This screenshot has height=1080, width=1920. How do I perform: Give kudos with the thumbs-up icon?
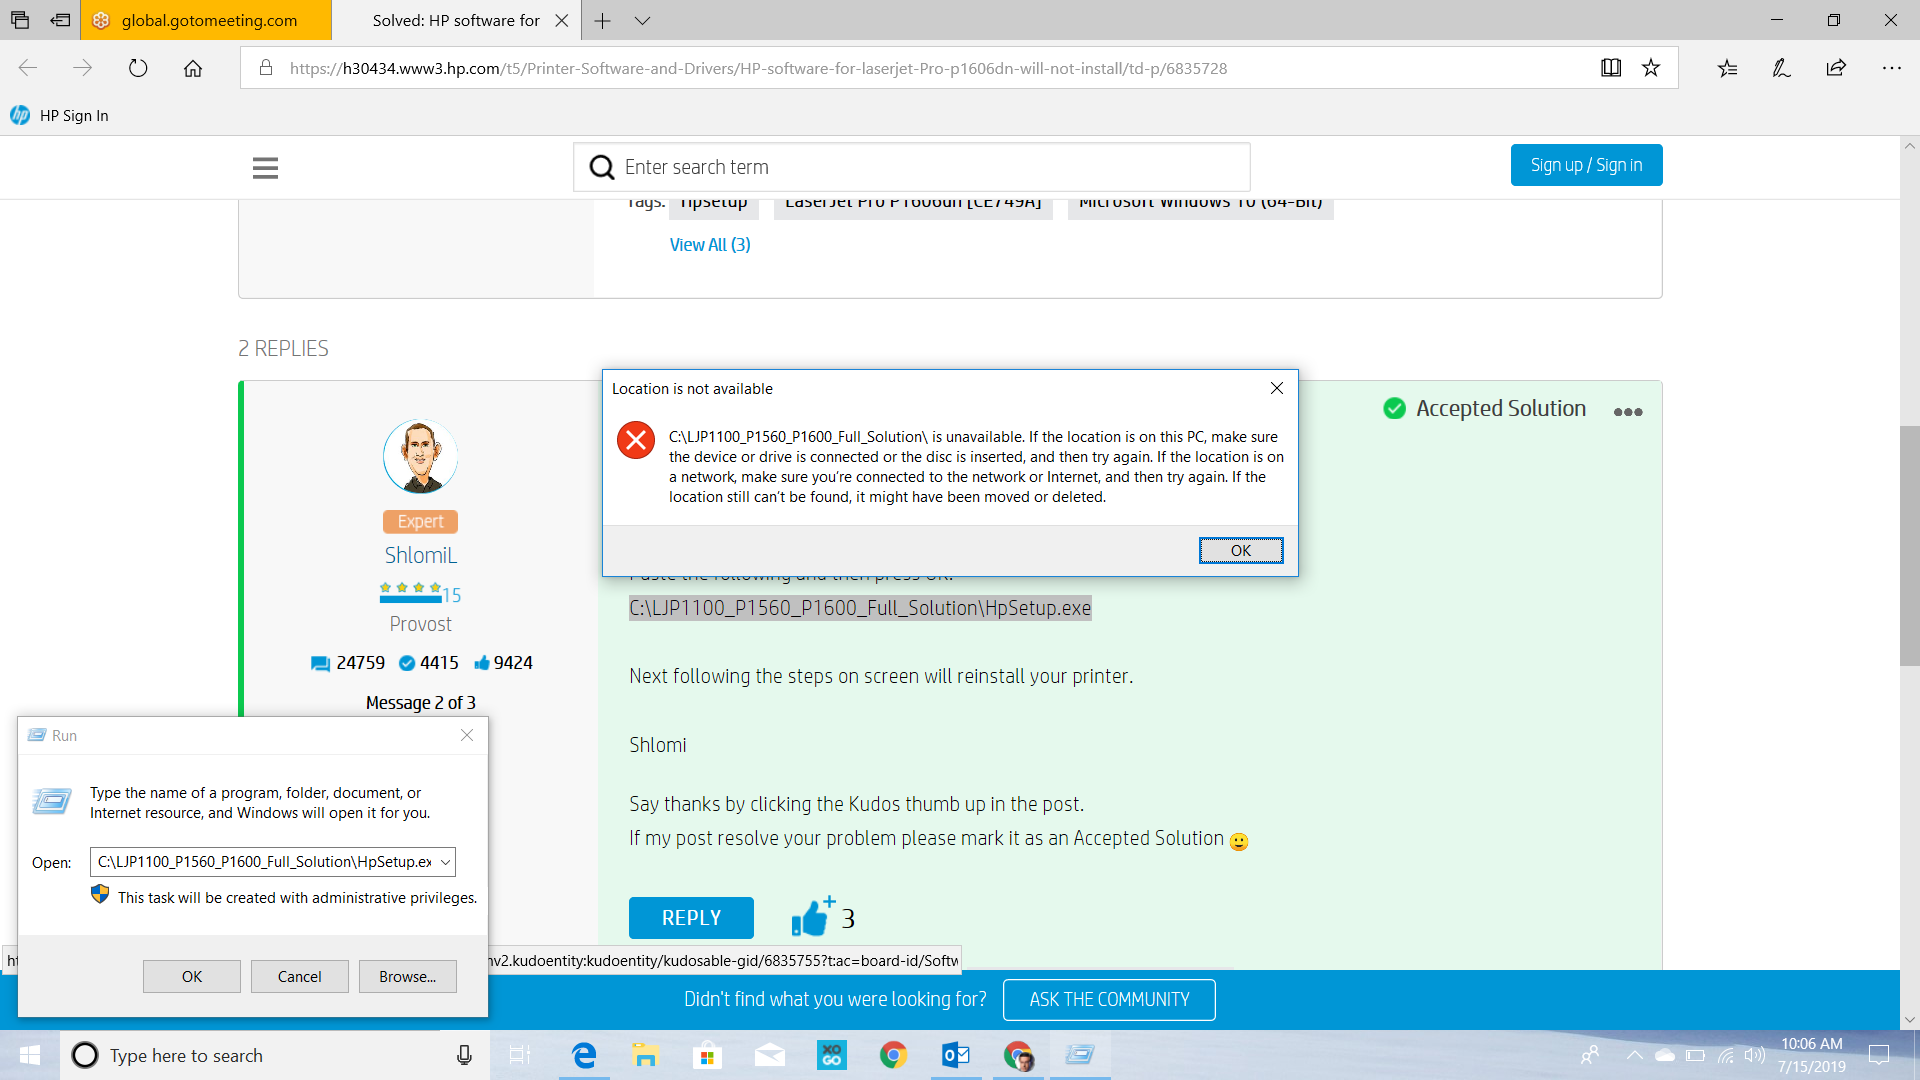coord(812,917)
